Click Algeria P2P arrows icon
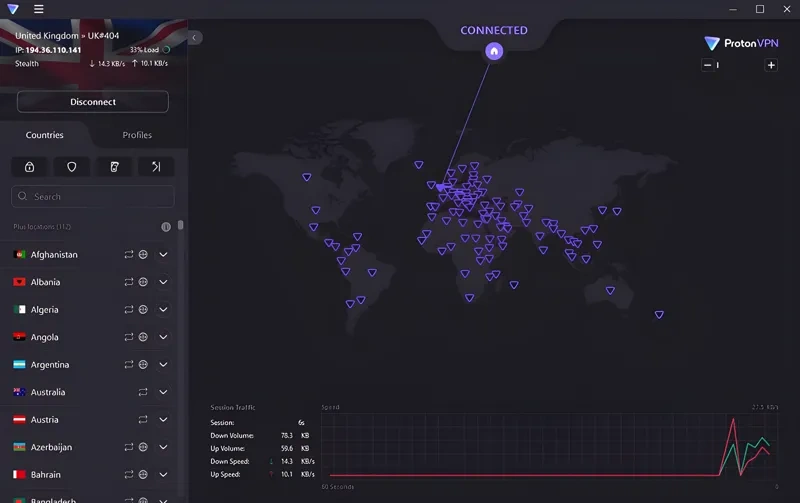 click(129, 310)
